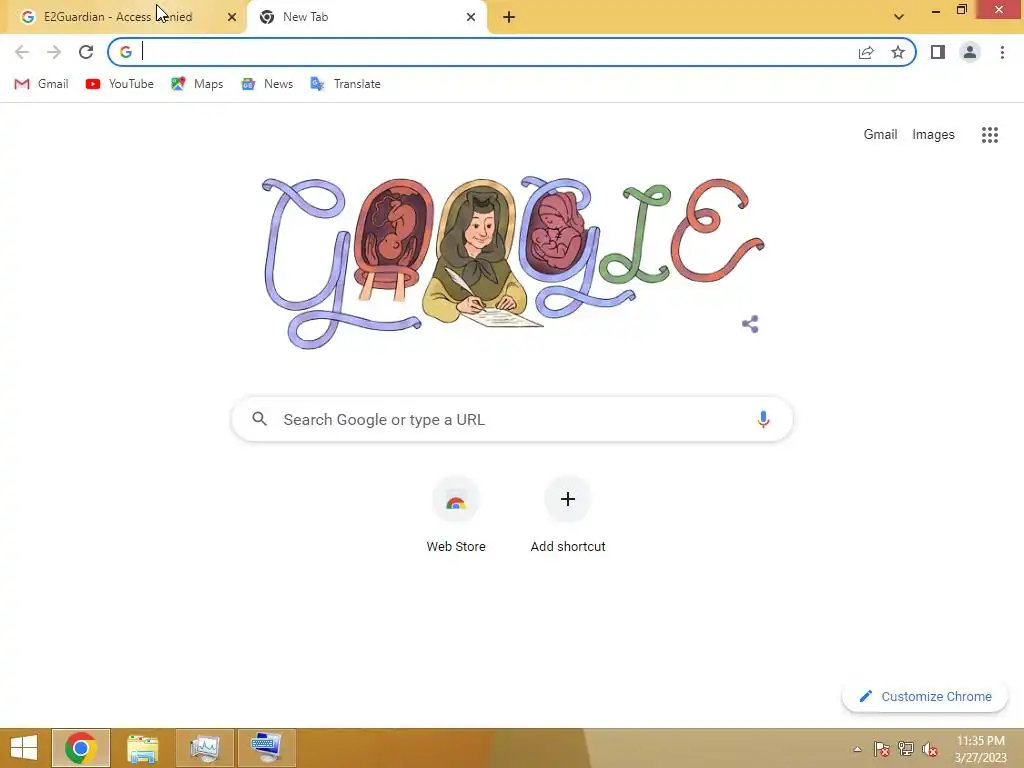The width and height of the screenshot is (1024, 768).
Task: Click the search magnifier icon in the search box
Action: pos(260,419)
